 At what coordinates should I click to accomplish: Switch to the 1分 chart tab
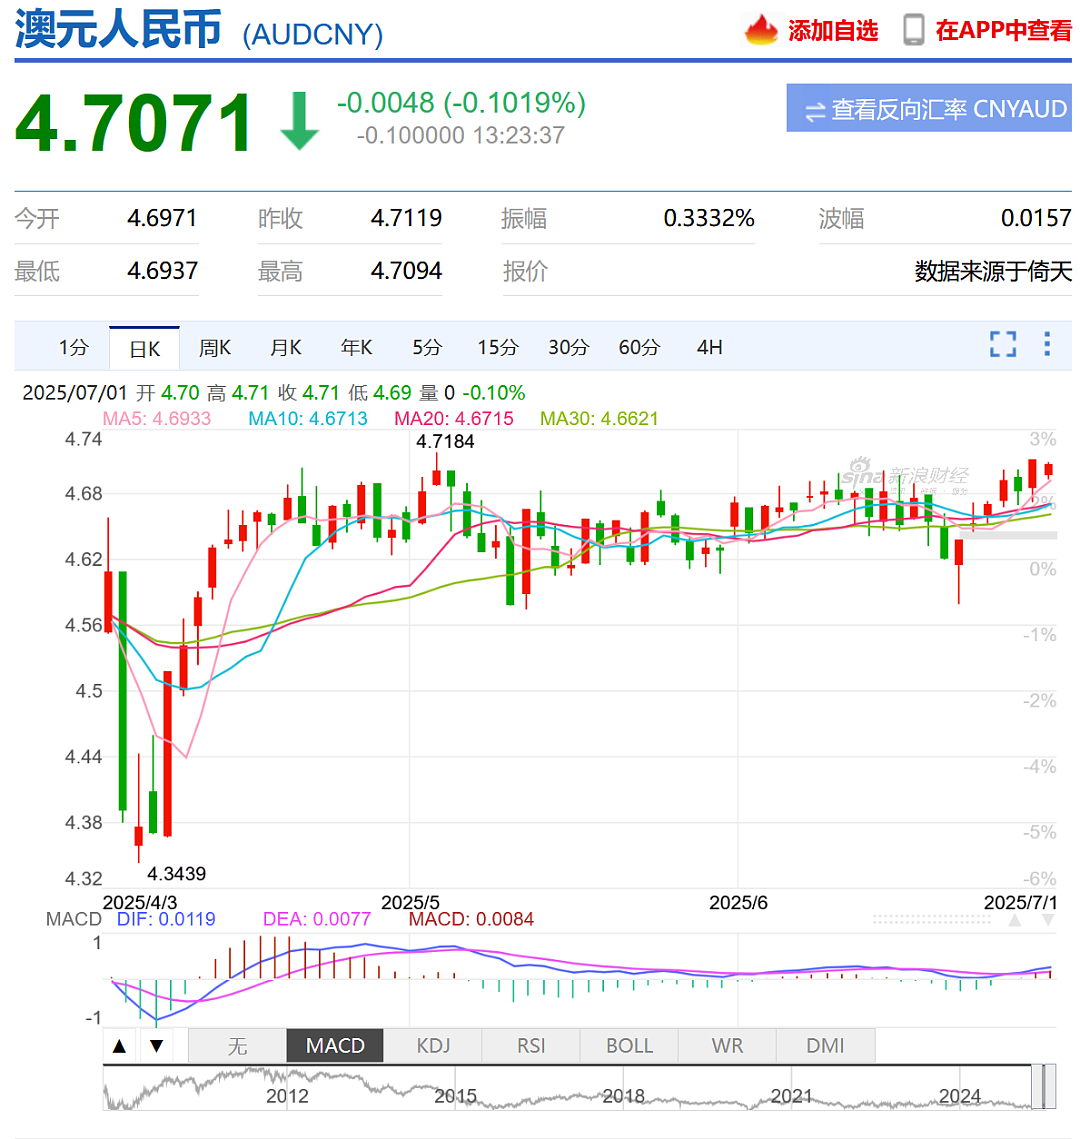(x=73, y=348)
